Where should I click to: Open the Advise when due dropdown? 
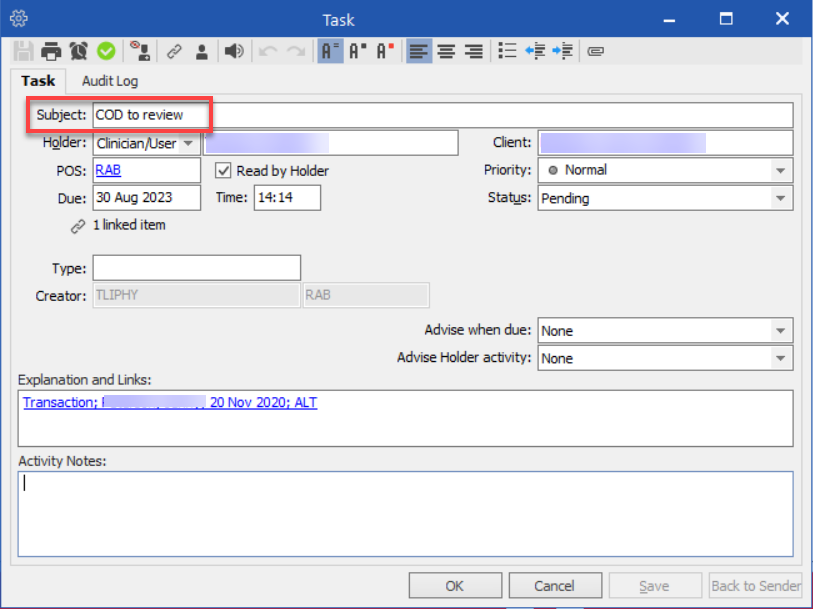pyautogui.click(x=779, y=331)
